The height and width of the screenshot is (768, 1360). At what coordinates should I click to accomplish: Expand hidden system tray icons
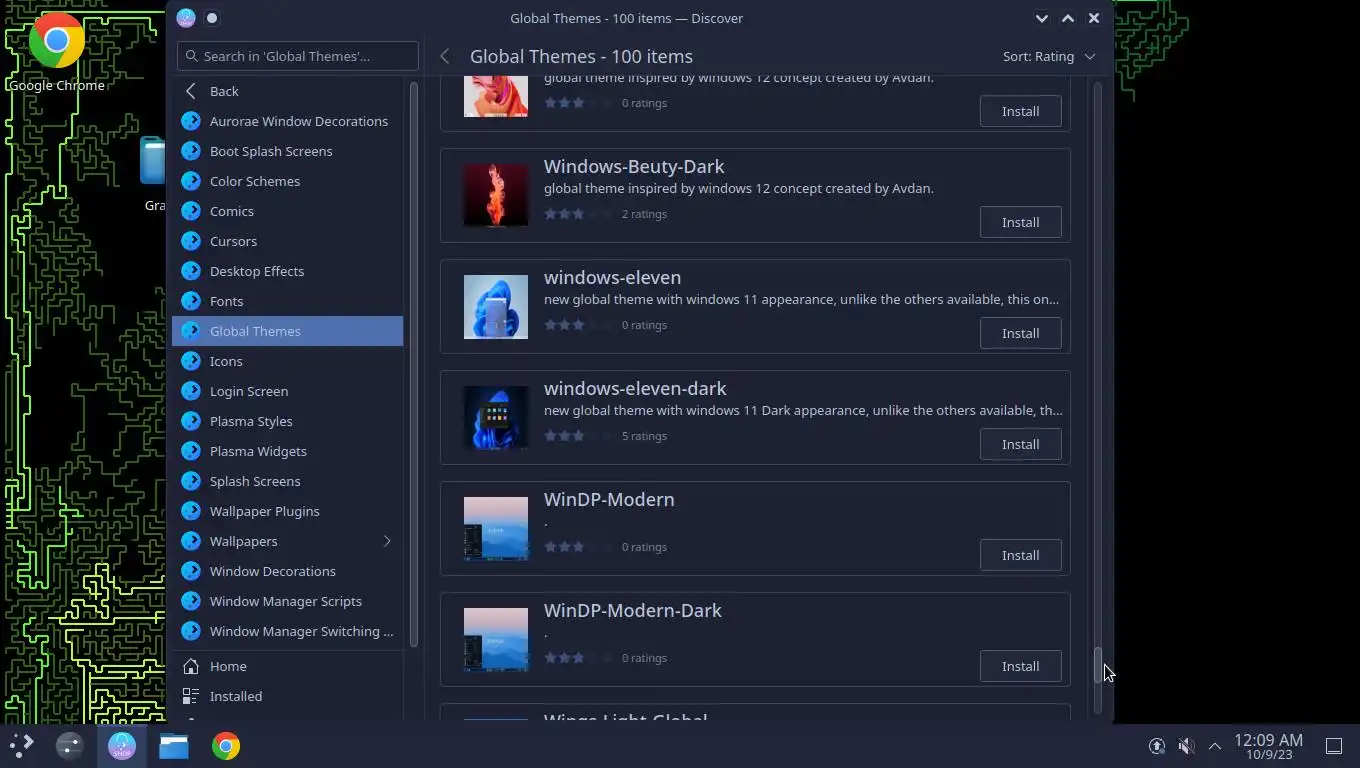pos(1215,746)
